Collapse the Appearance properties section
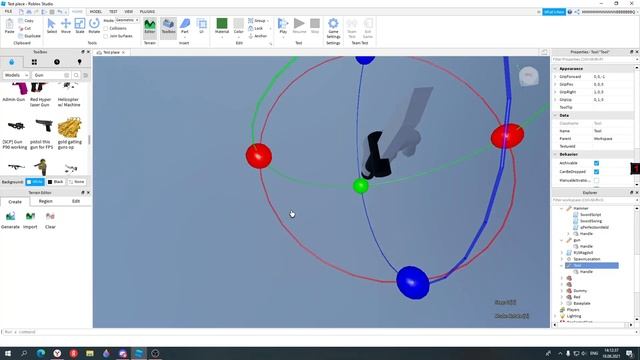The image size is (640, 360). (x=555, y=69)
